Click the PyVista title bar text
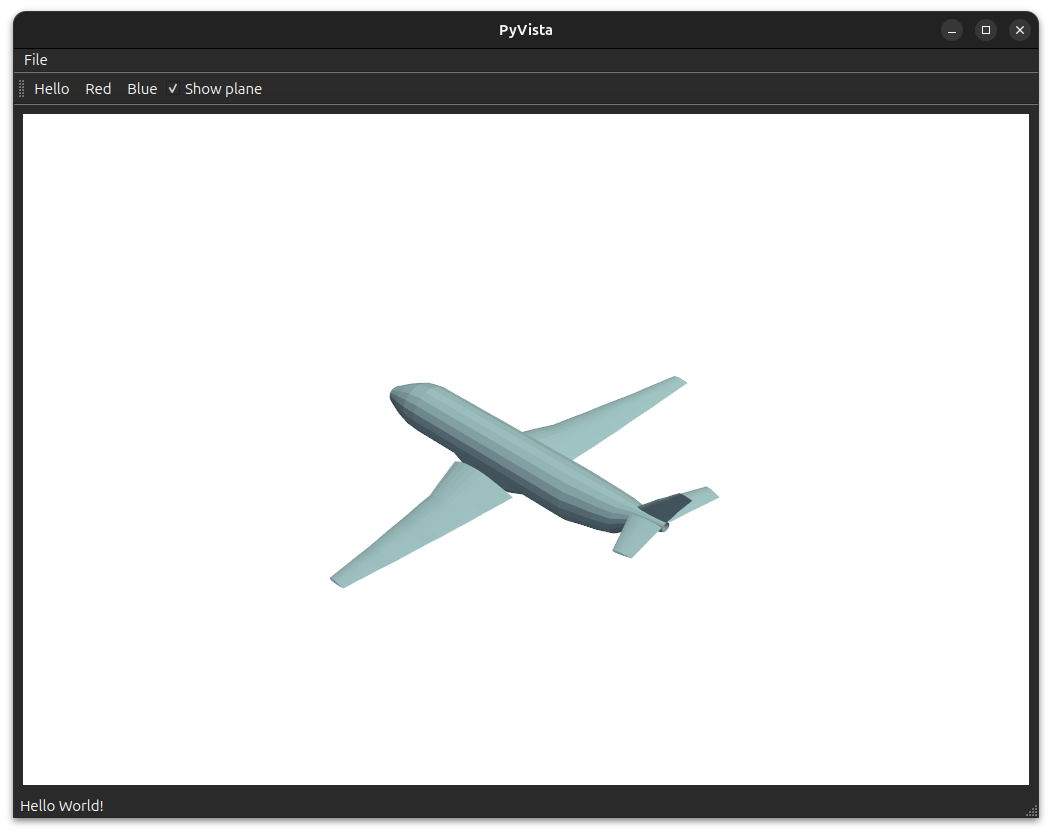This screenshot has height=834, width=1052. coord(526,30)
